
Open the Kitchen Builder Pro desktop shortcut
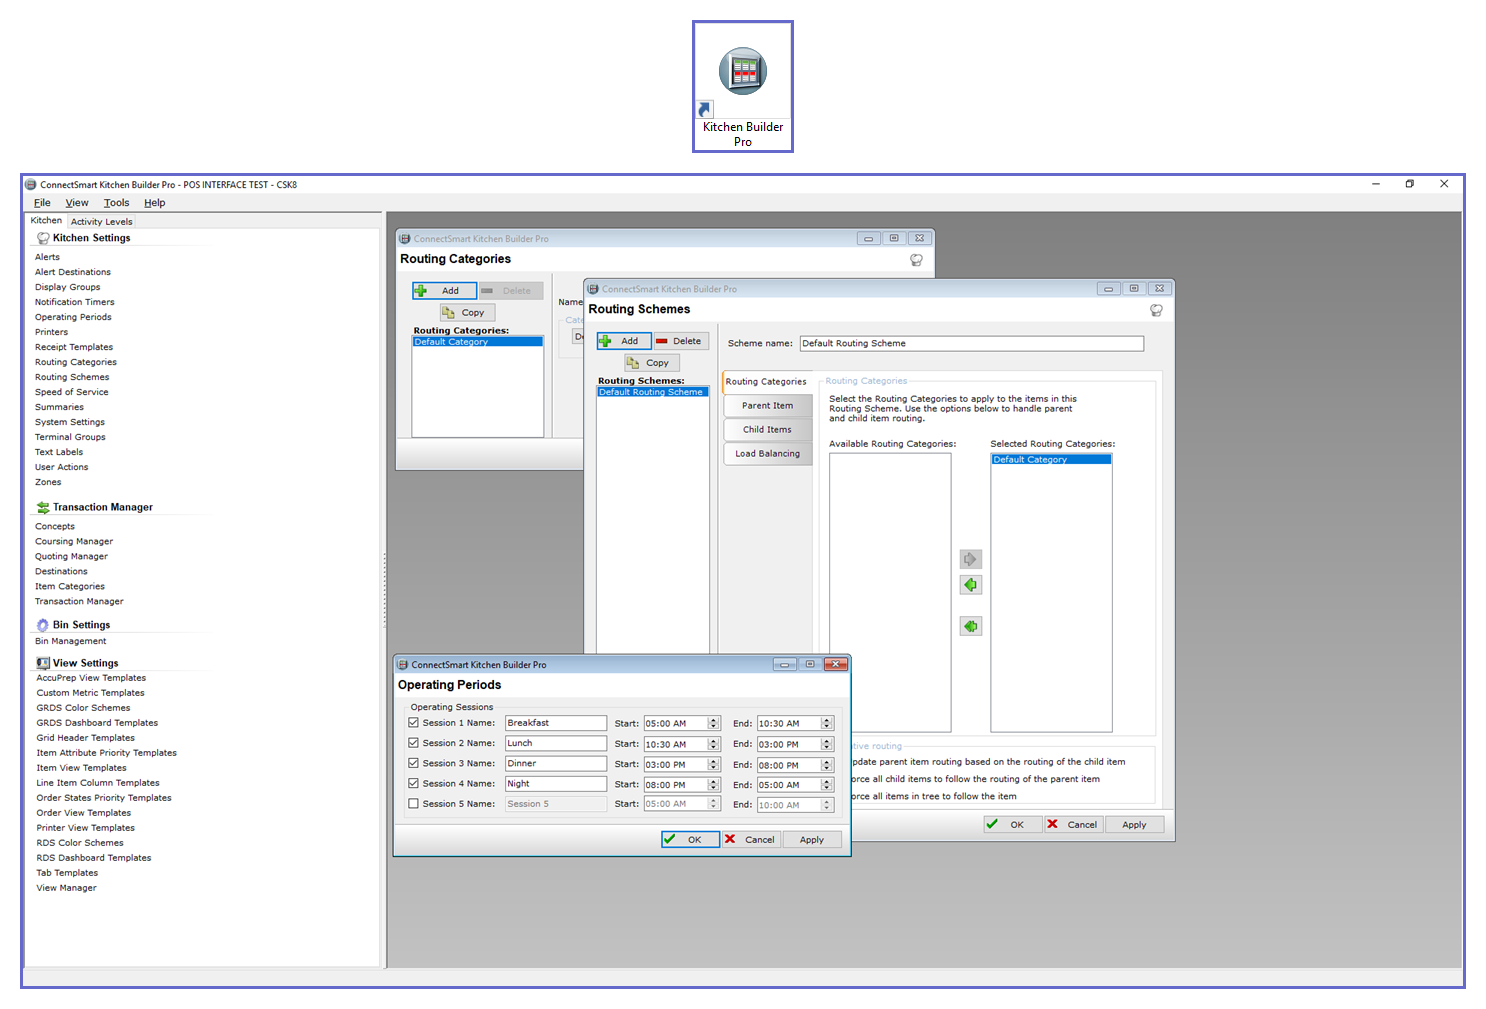[x=742, y=87]
